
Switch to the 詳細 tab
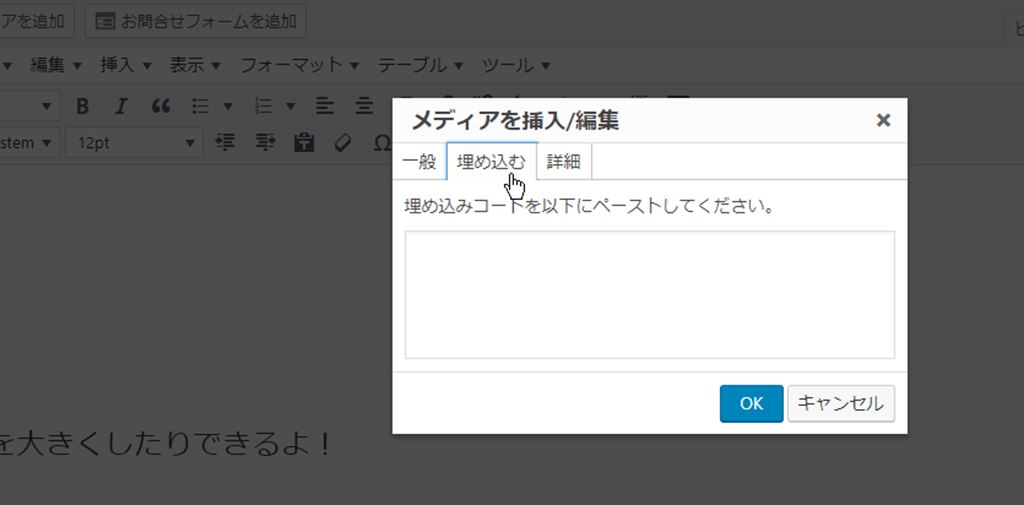tap(563, 162)
